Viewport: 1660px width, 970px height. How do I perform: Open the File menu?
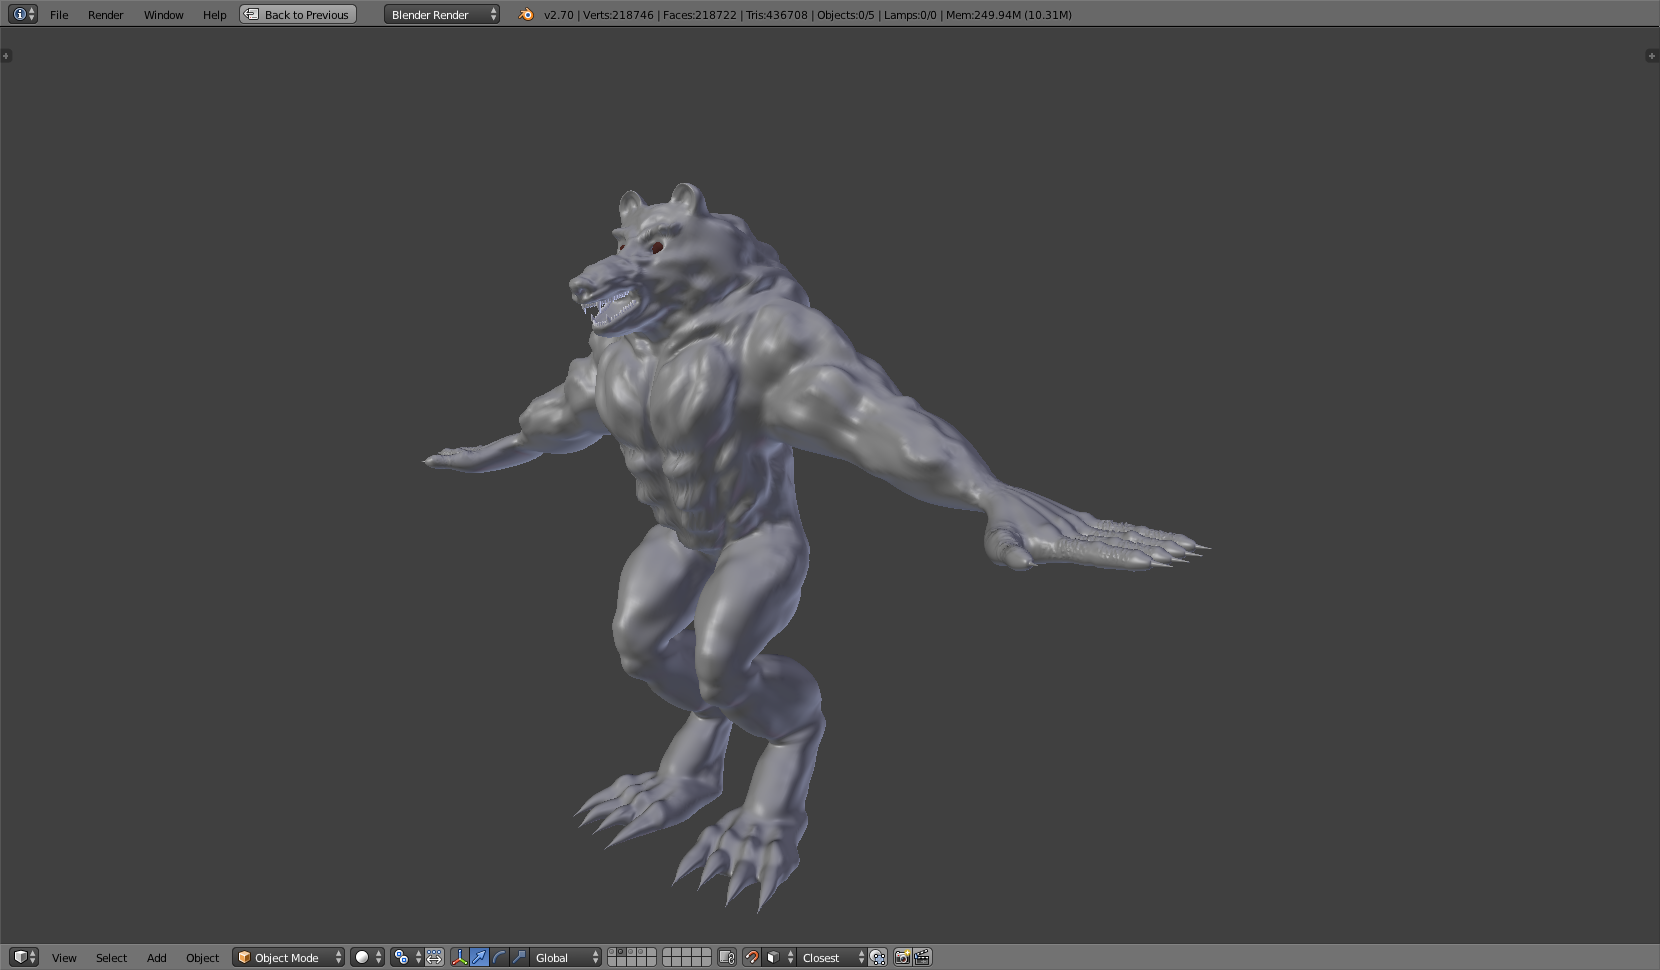(x=59, y=15)
